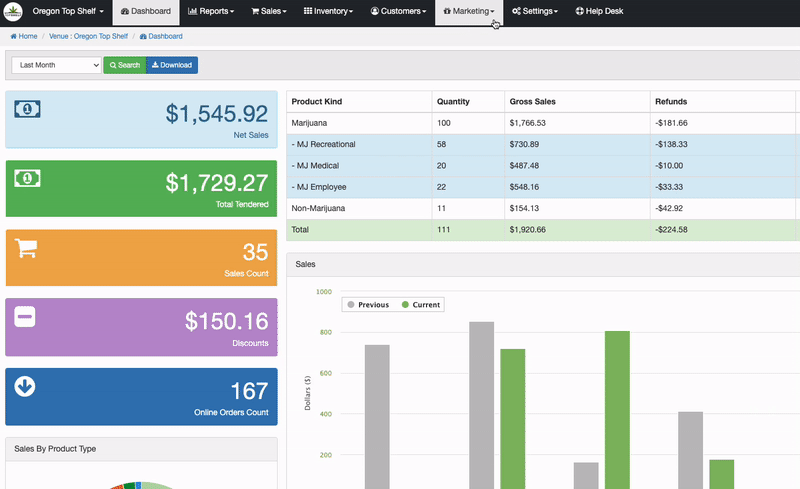Click the shopping cart icon on Sales Count card
This screenshot has width=800, height=489.
tap(26, 248)
